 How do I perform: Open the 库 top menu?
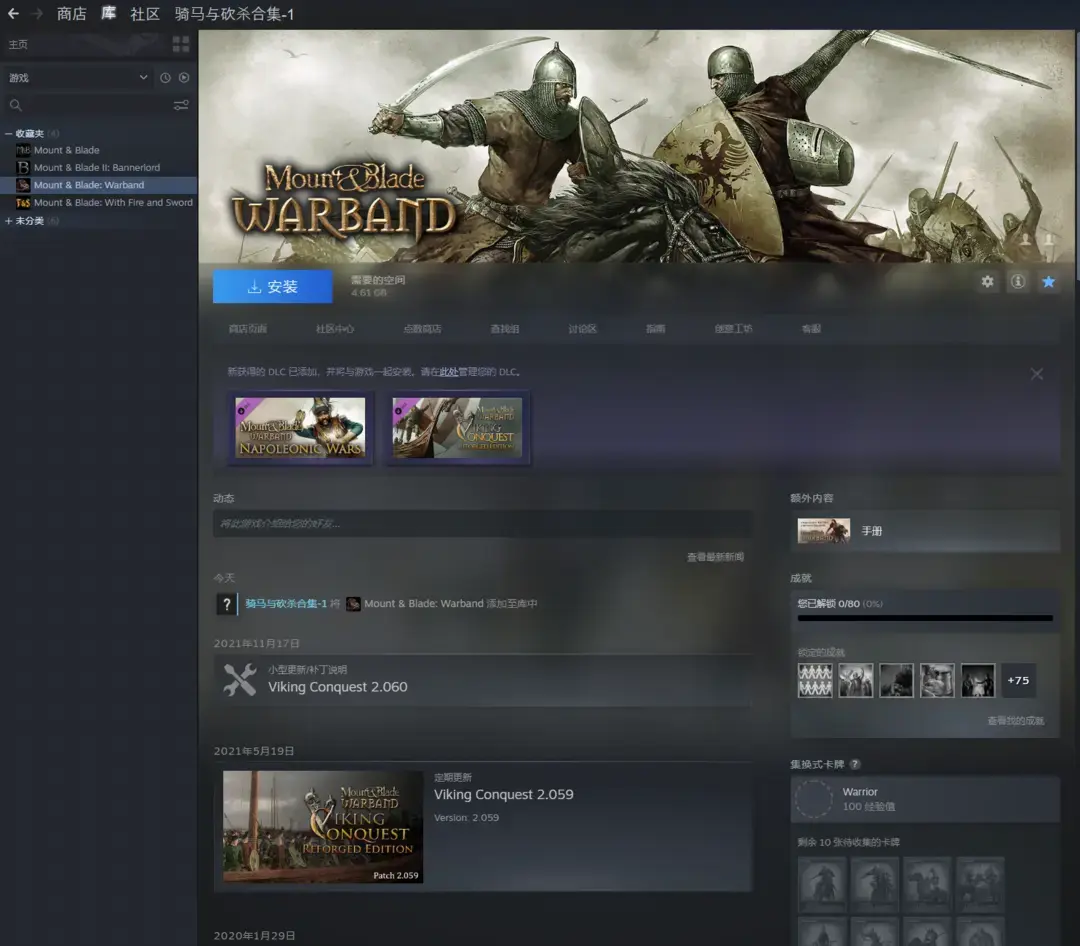click(x=108, y=14)
